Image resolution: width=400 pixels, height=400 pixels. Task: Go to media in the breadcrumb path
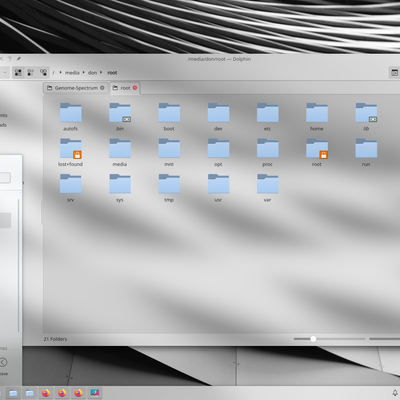point(72,73)
